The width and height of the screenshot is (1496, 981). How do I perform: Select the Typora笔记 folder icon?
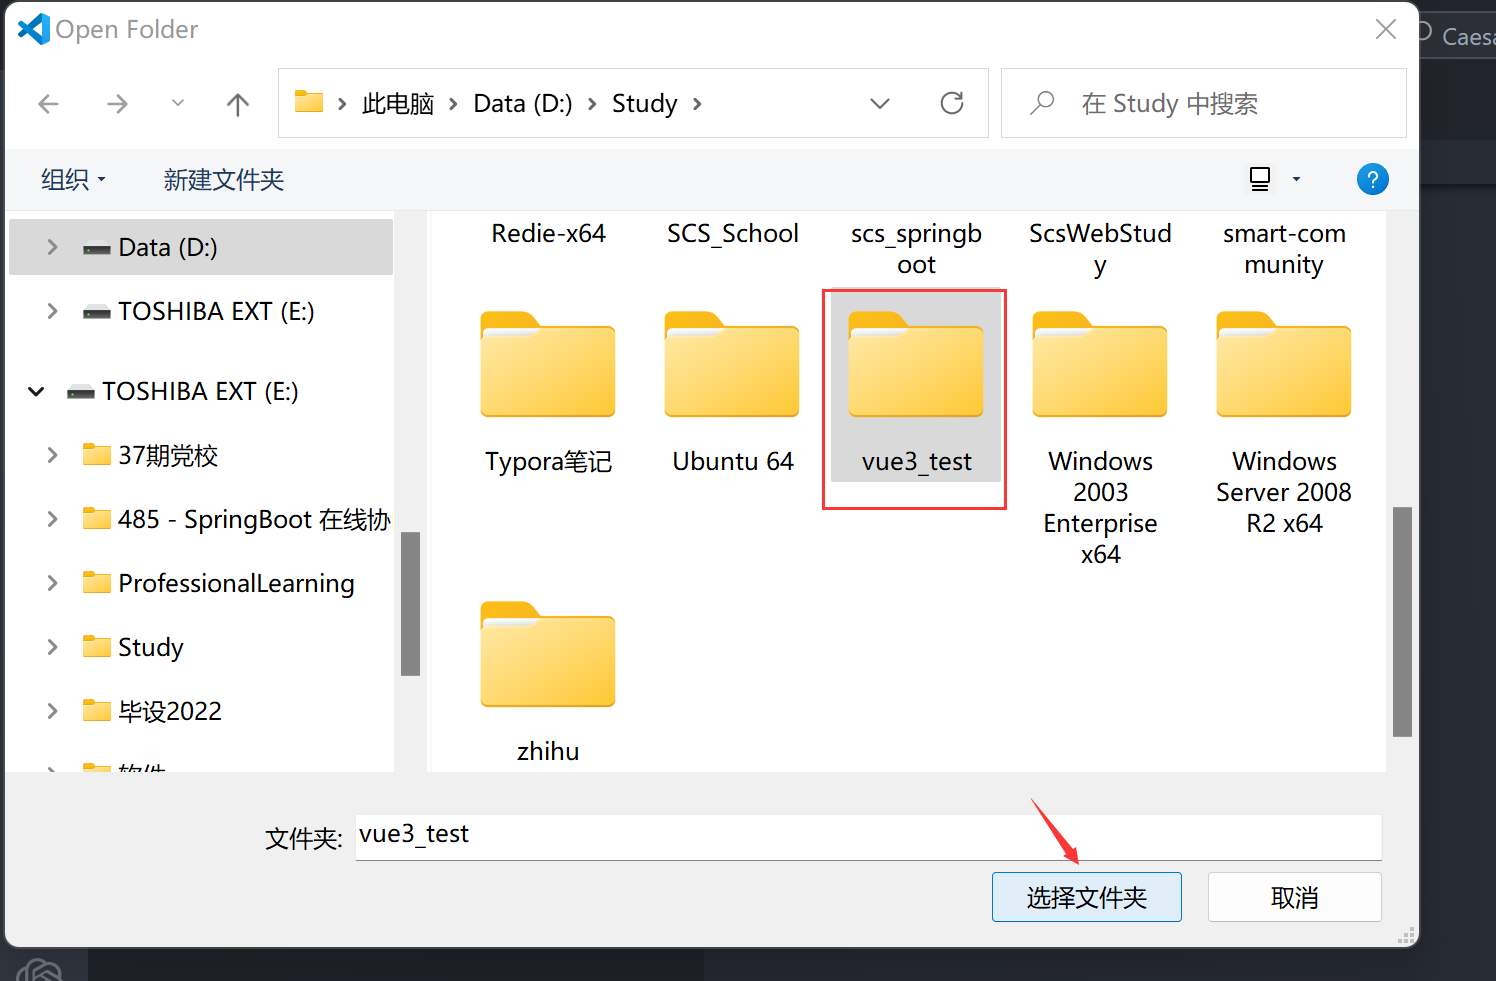point(548,365)
